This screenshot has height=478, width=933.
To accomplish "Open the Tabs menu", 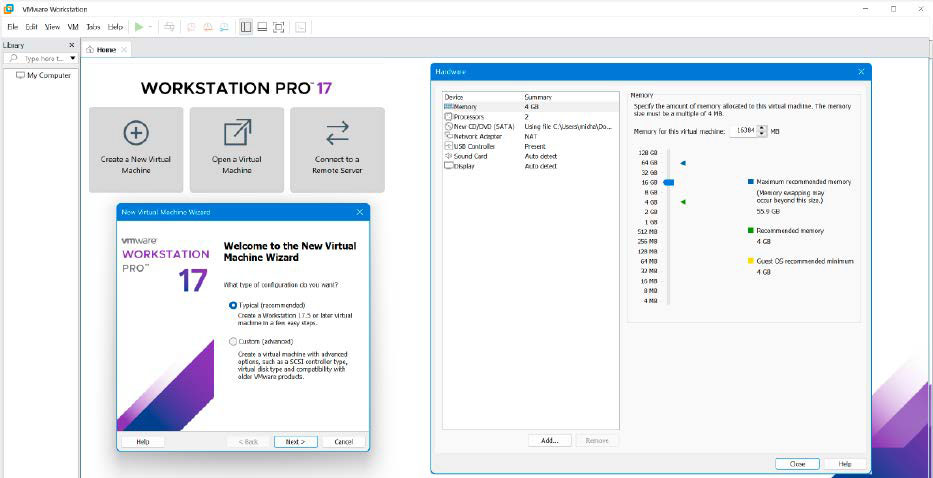I will click(93, 27).
